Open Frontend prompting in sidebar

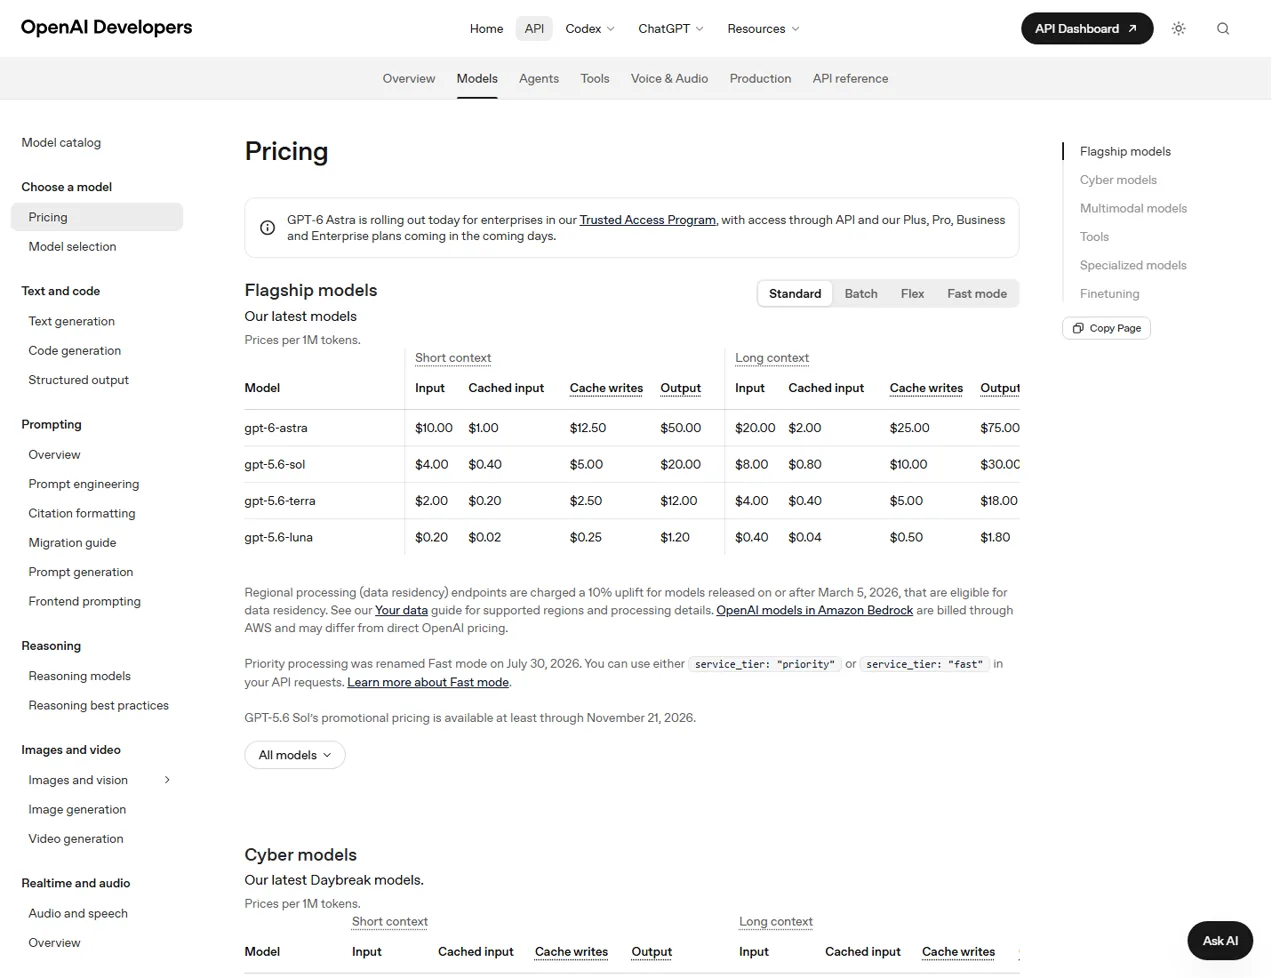click(x=84, y=602)
